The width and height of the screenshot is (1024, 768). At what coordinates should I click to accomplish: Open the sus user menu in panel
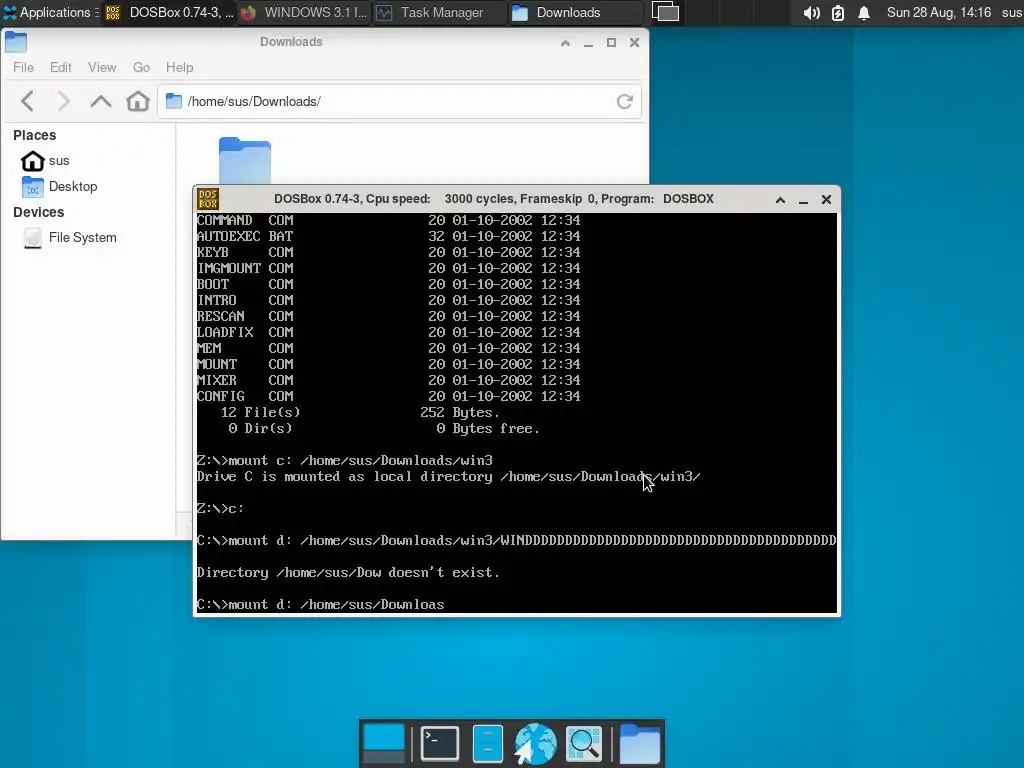tap(1012, 12)
